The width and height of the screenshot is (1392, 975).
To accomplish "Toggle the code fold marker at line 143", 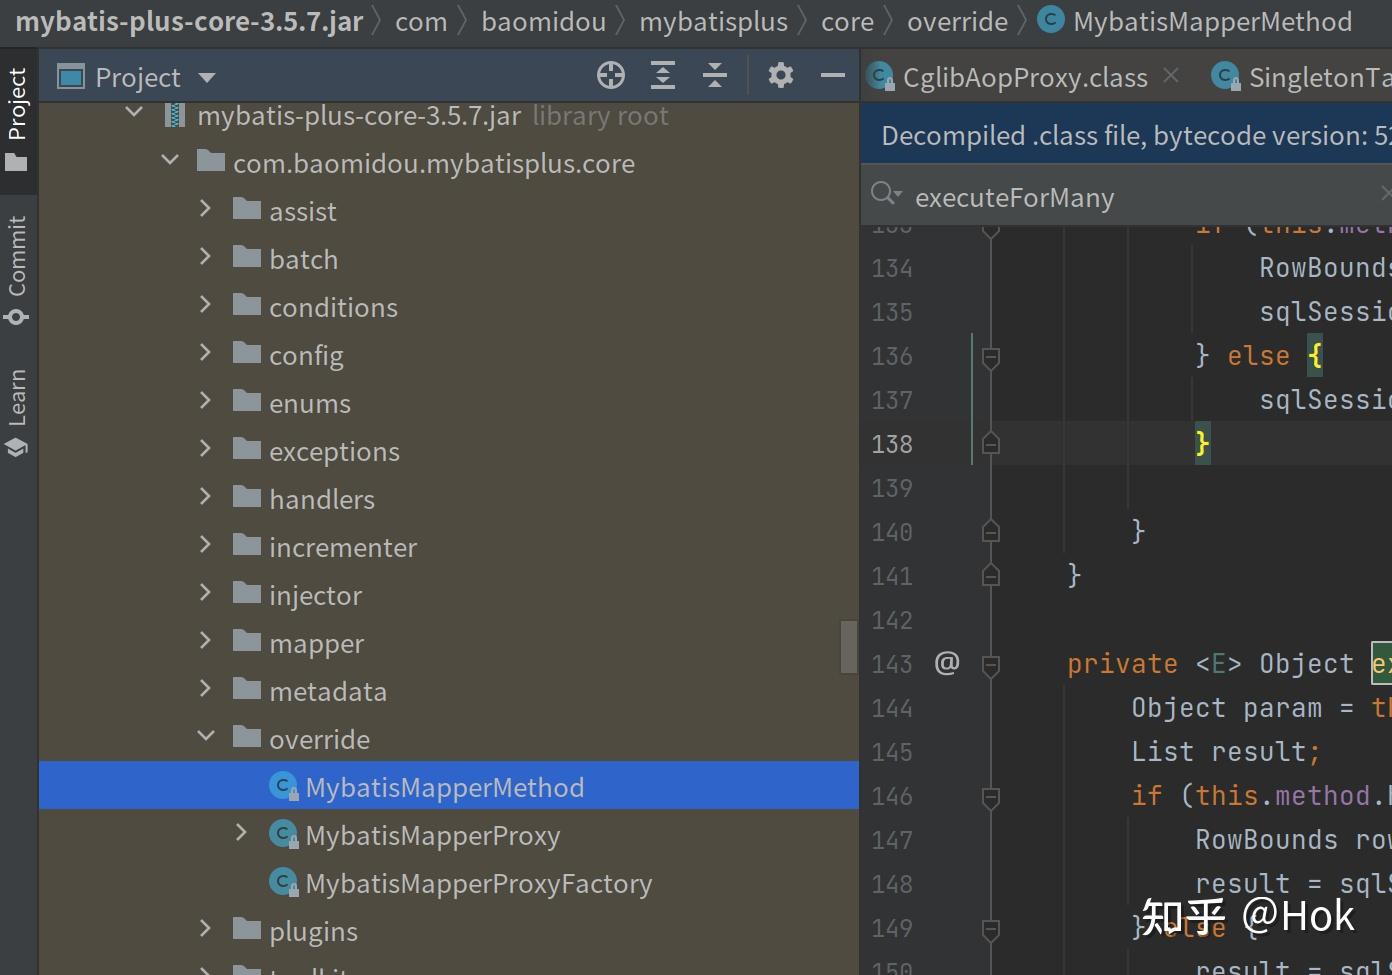I will tap(990, 663).
